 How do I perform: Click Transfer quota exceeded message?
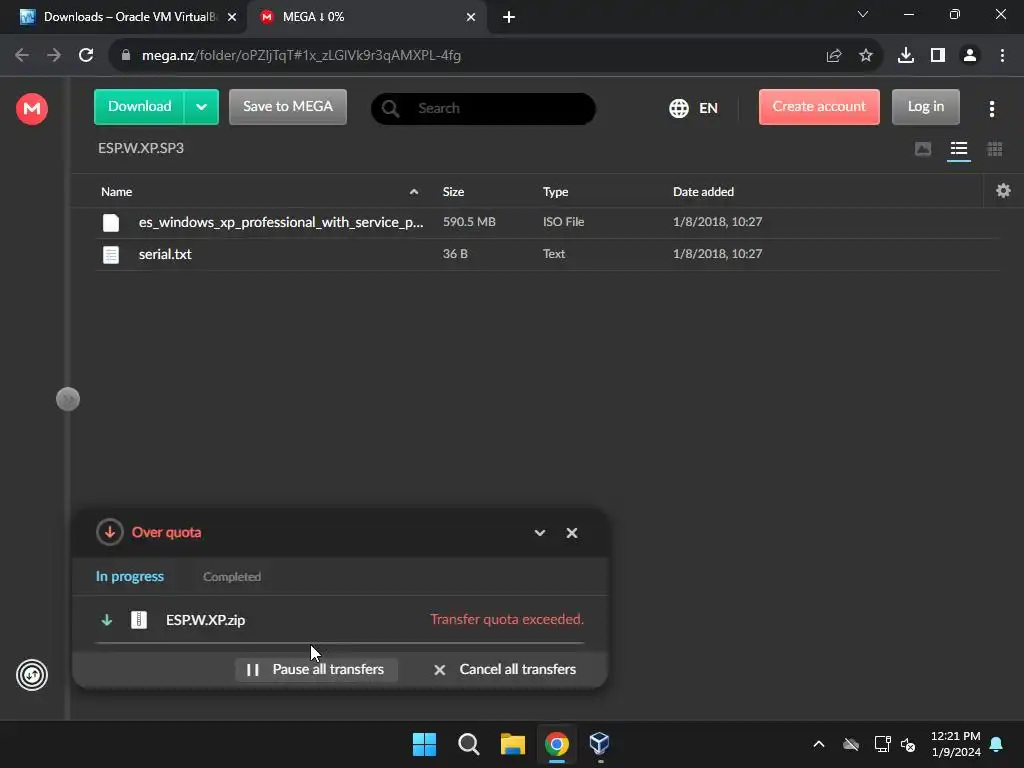507,619
